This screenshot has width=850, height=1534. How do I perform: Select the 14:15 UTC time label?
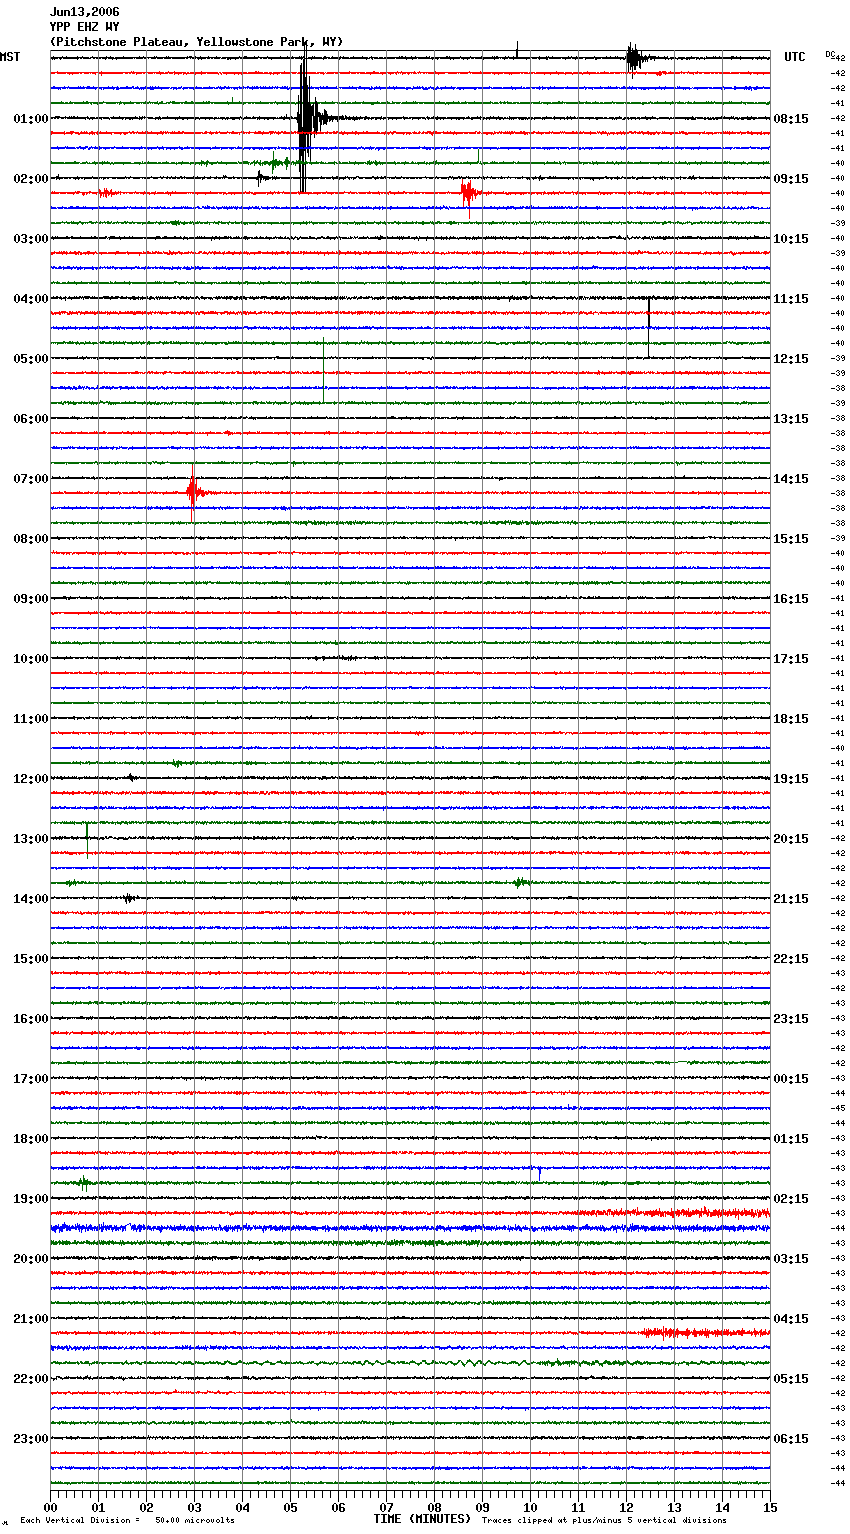(791, 478)
